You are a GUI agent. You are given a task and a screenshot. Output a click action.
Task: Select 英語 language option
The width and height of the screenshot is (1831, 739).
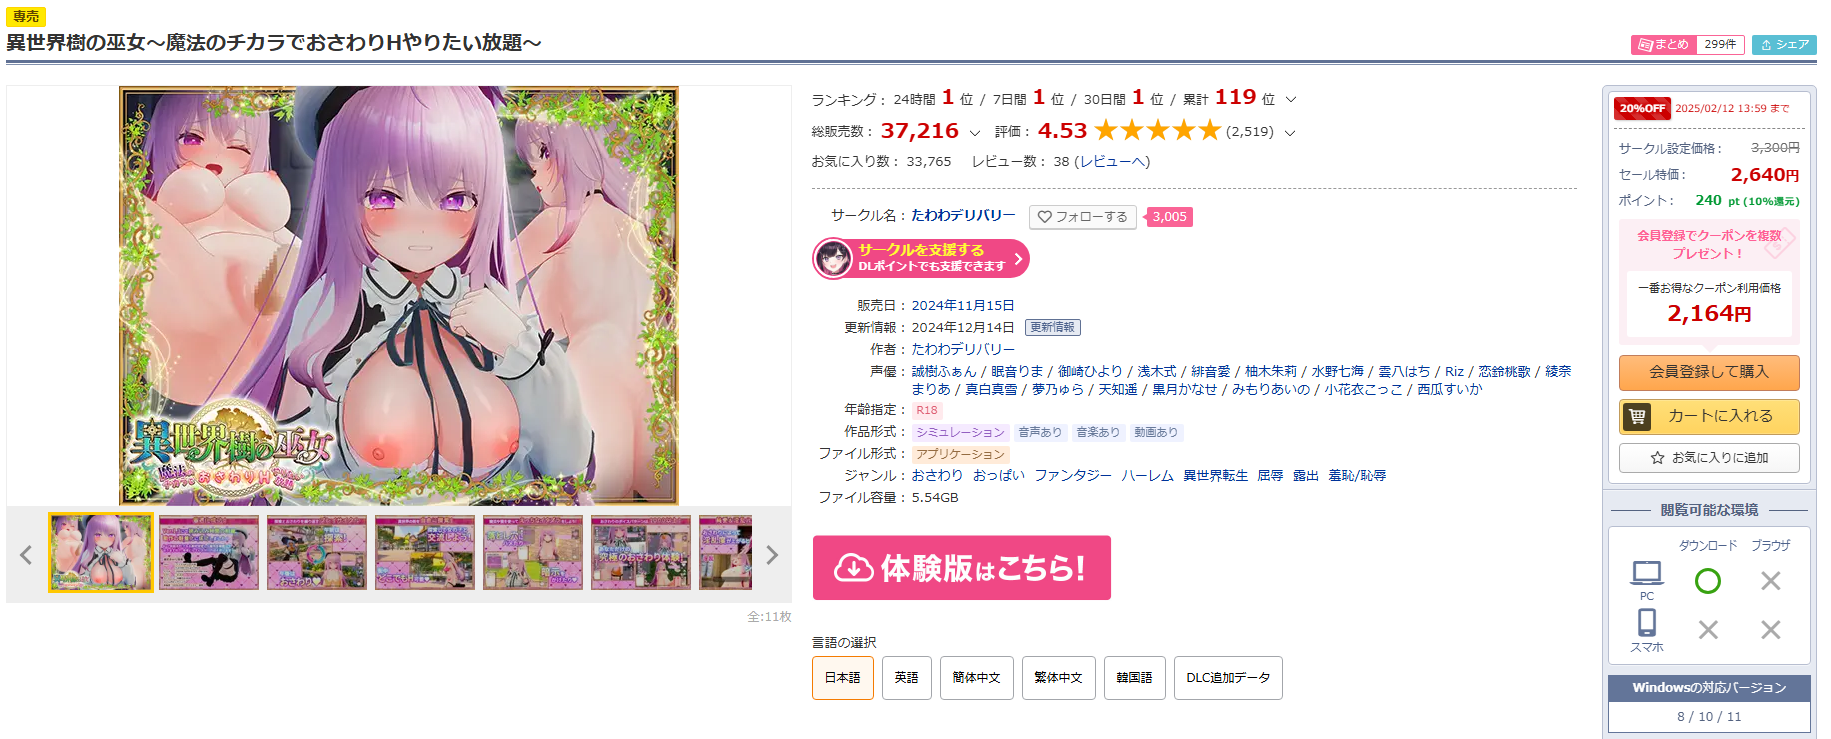click(907, 678)
